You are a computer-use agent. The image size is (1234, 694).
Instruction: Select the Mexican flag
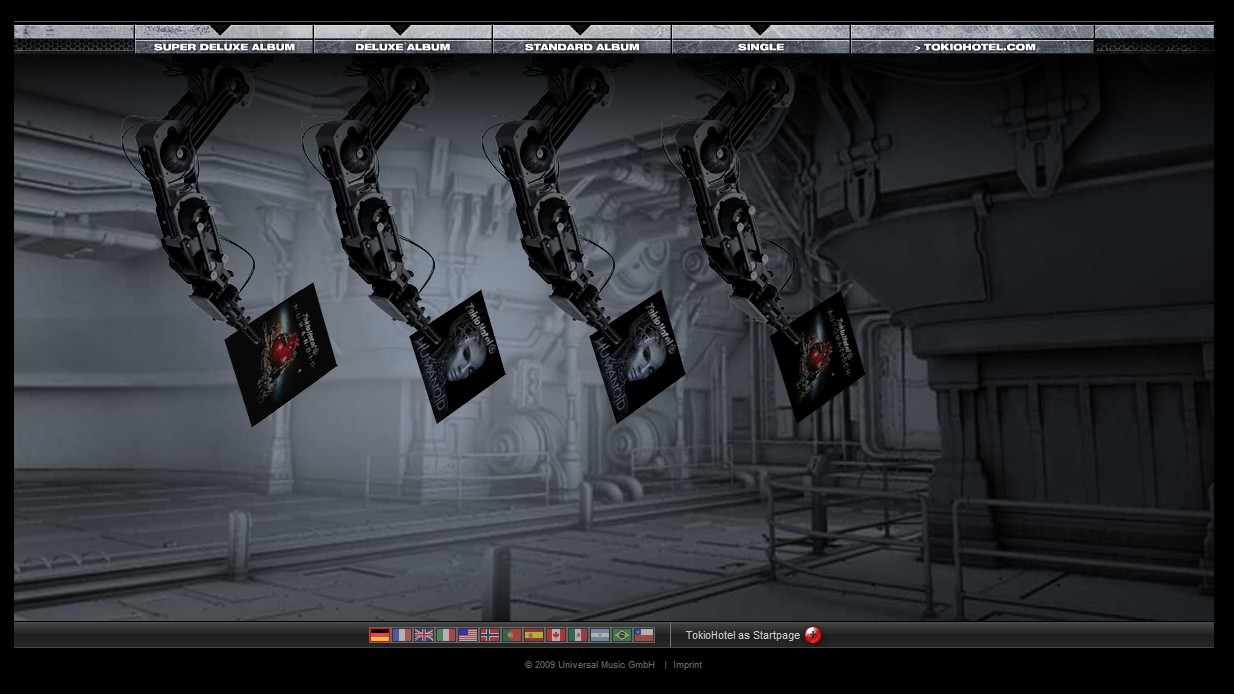click(x=578, y=635)
